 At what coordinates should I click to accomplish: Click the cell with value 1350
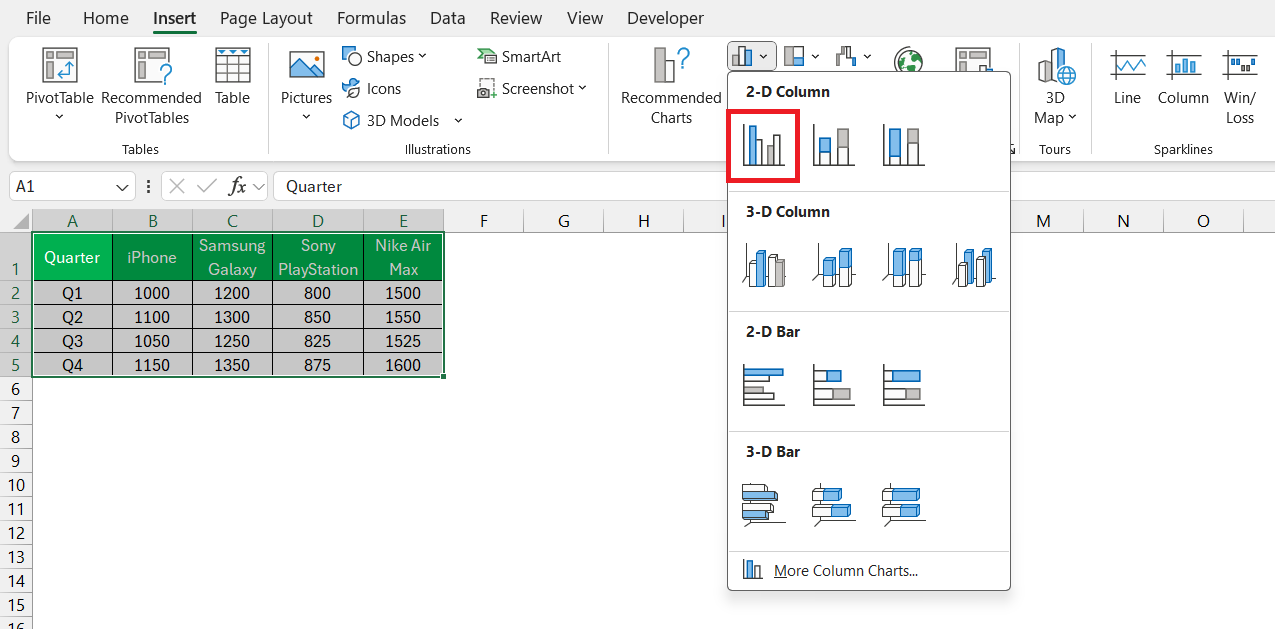(232, 365)
